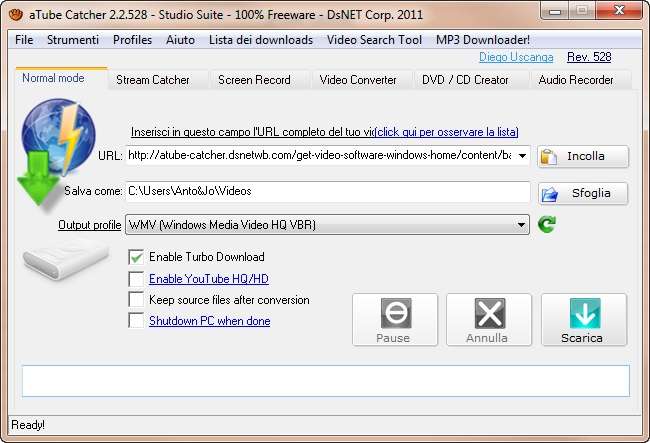This screenshot has width=650, height=443.
Task: Open the DVD / CD Creator tab
Action: (464, 80)
